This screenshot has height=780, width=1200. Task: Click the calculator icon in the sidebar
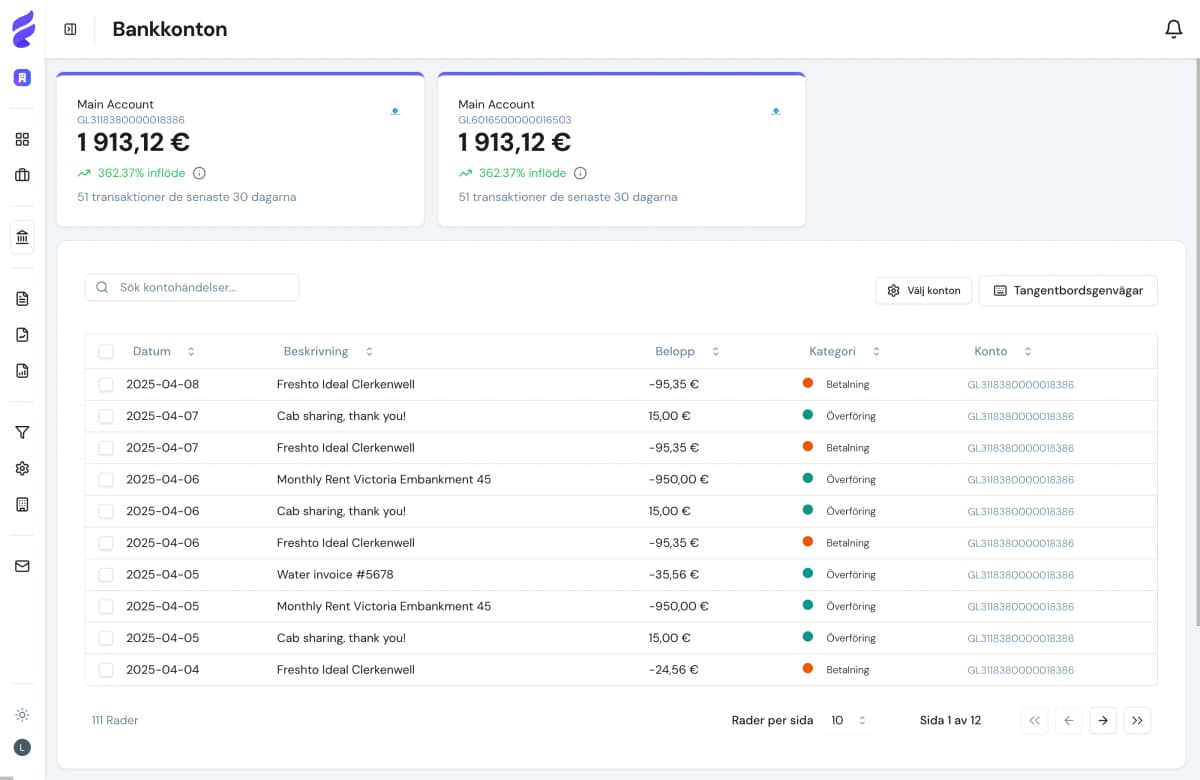(x=21, y=504)
